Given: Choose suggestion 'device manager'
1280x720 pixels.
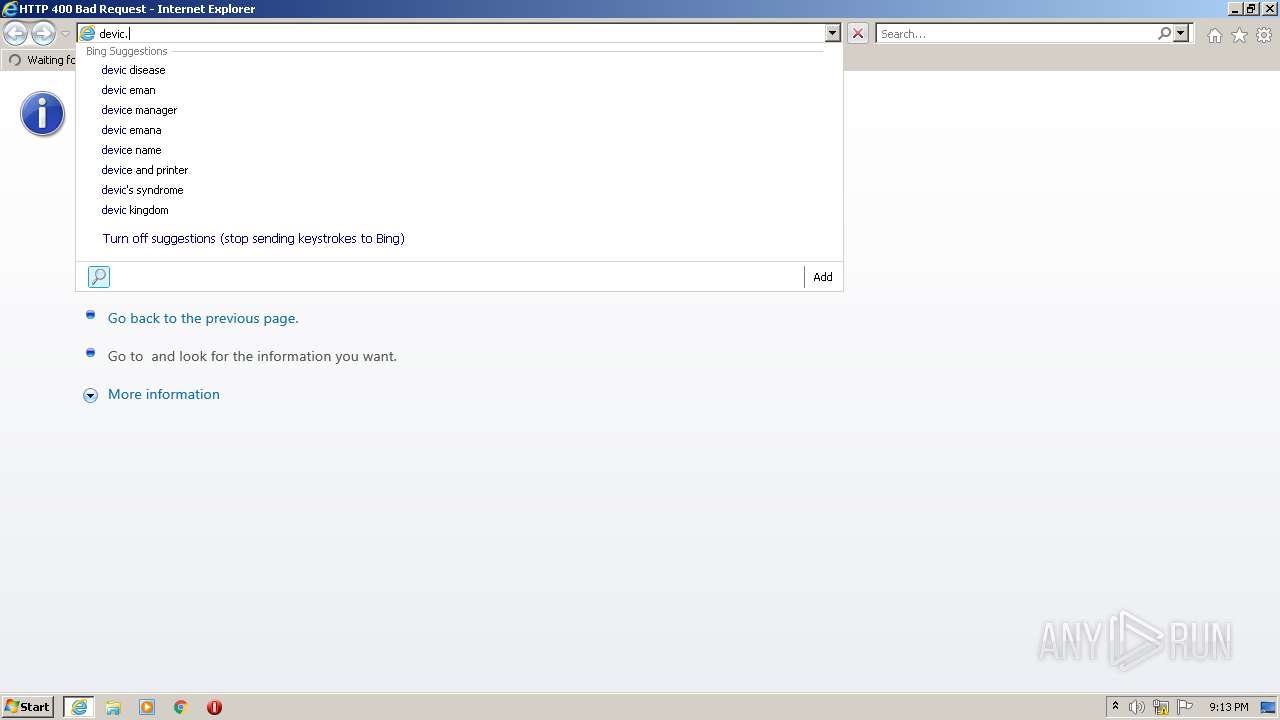Looking at the screenshot, I should pyautogui.click(x=139, y=110).
